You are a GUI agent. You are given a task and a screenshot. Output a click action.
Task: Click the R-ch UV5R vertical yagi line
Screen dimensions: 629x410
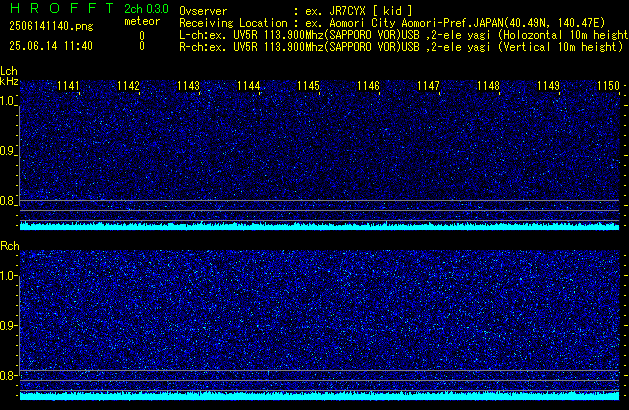[x=401, y=47]
